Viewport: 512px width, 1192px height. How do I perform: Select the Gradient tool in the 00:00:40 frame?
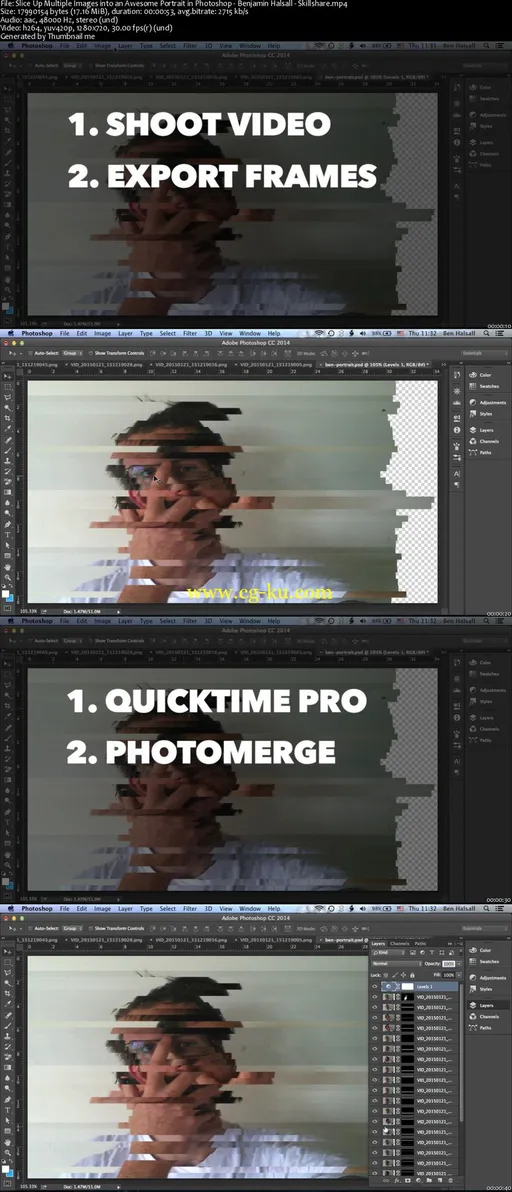[8, 1067]
